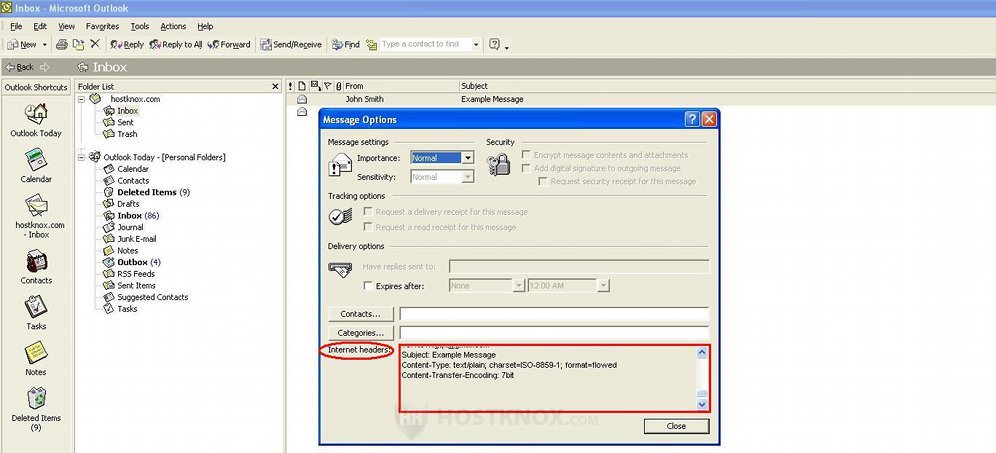Click the Categories... button

pos(361,333)
